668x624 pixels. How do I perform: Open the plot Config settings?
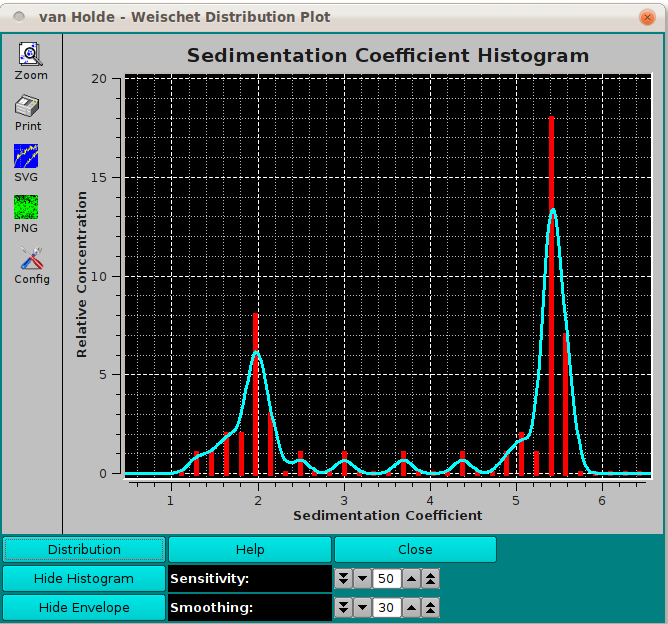(x=31, y=259)
